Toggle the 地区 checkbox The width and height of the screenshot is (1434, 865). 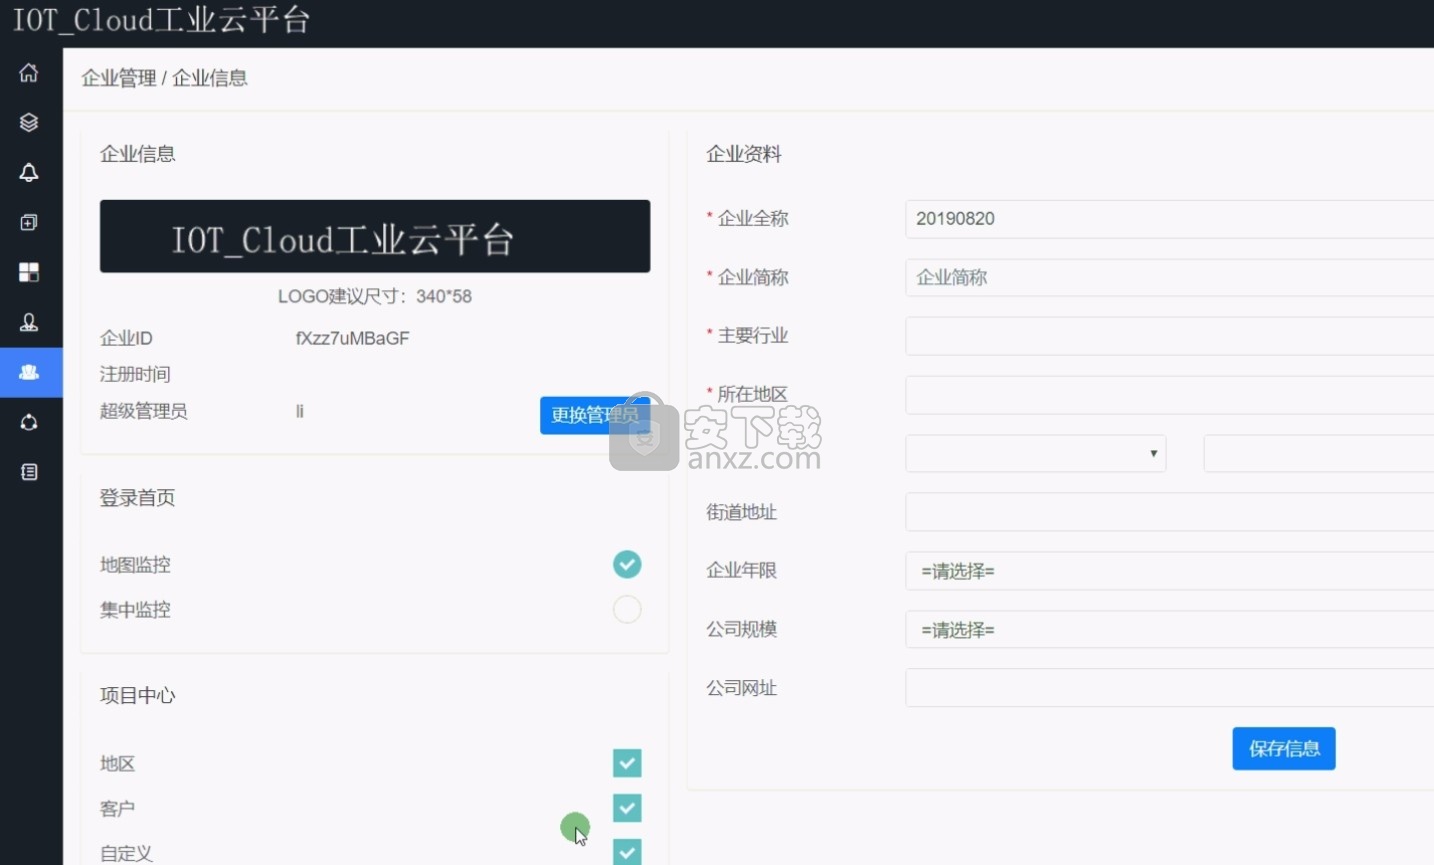pyautogui.click(x=627, y=763)
